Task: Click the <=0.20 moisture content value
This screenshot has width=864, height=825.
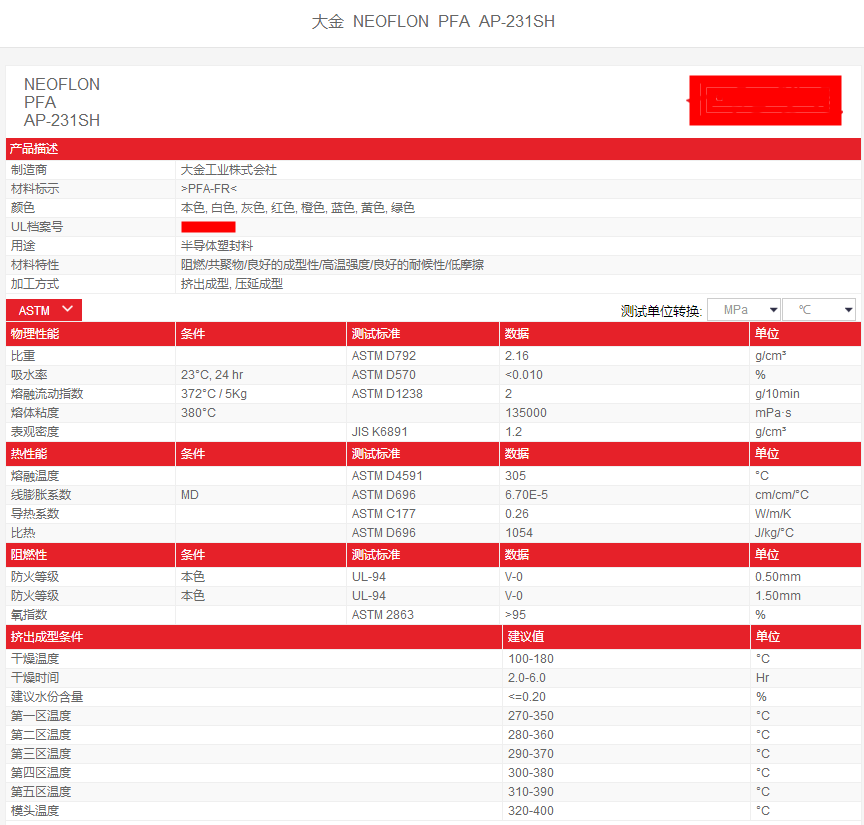Action: click(527, 697)
